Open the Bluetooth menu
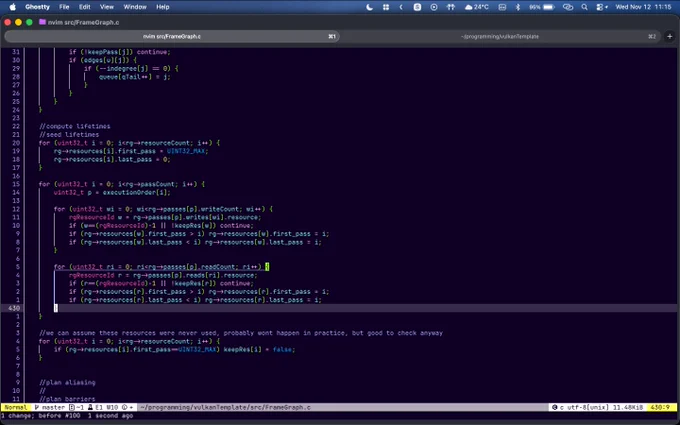Image resolution: width=680 pixels, height=425 pixels. click(x=518, y=7)
